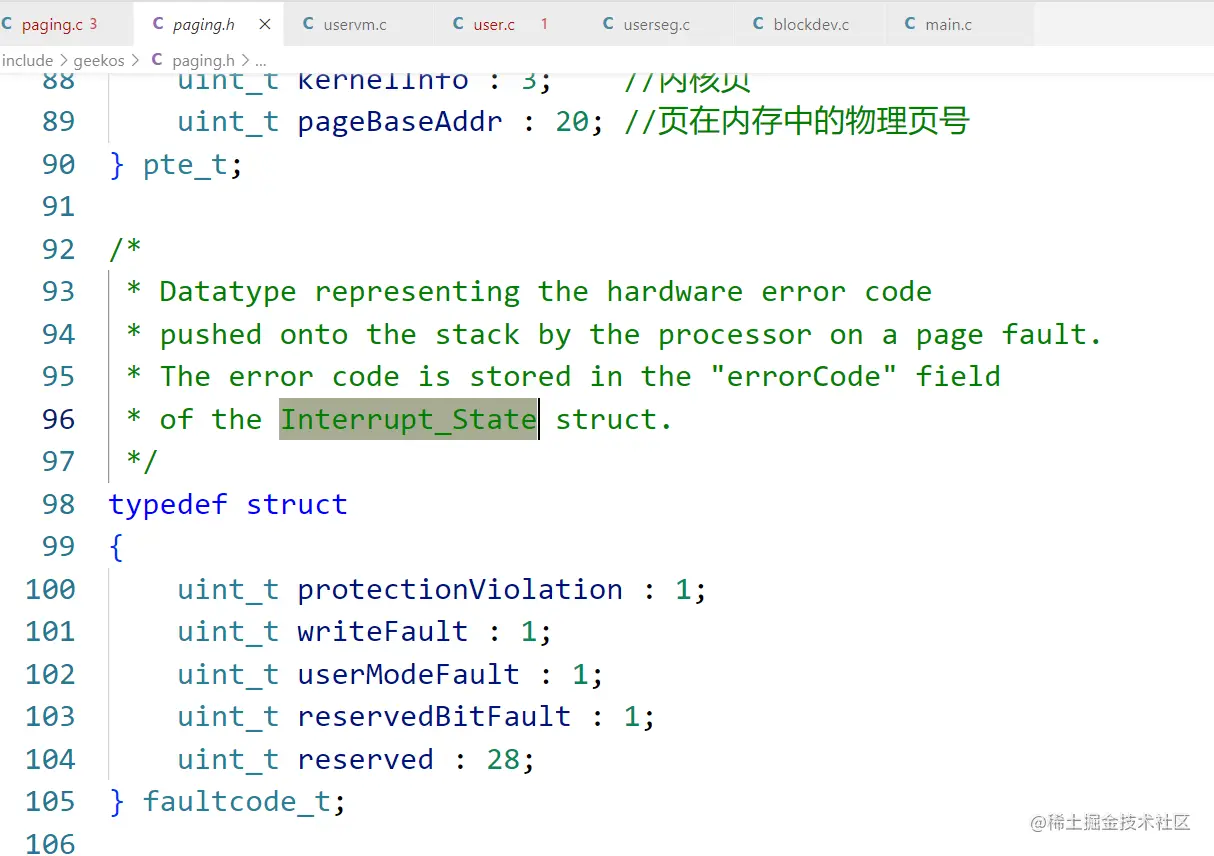Click the struct keyword on line 98
The width and height of the screenshot is (1214, 856).
pyautogui.click(x=297, y=504)
